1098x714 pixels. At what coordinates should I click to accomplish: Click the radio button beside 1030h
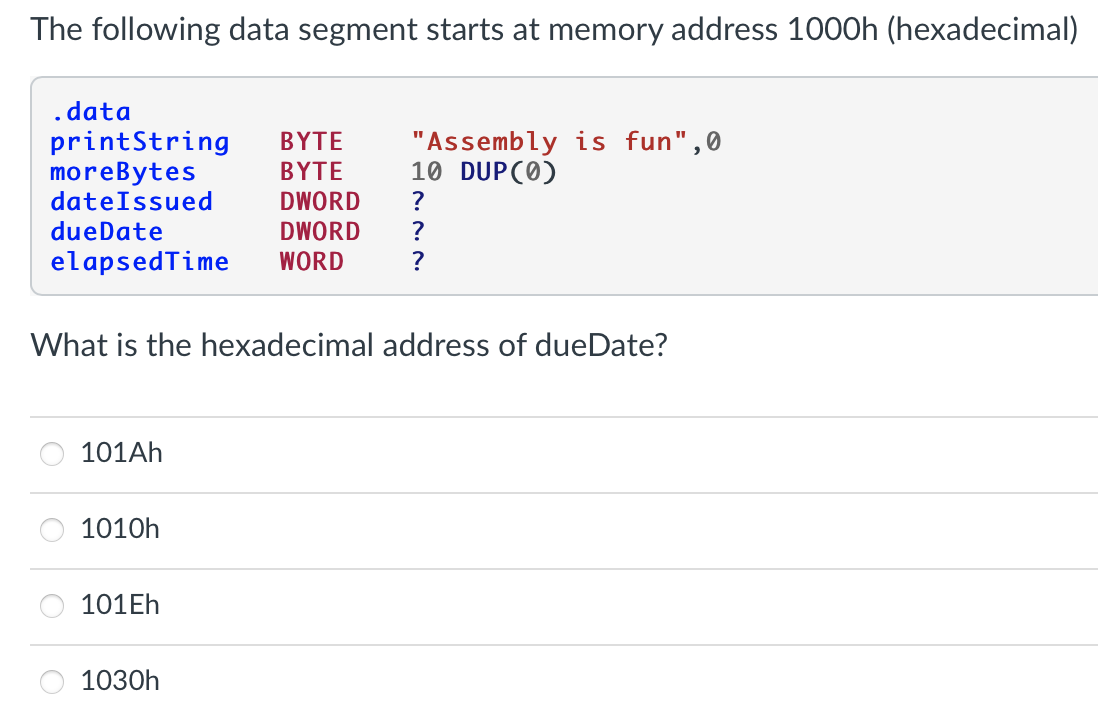tap(51, 681)
